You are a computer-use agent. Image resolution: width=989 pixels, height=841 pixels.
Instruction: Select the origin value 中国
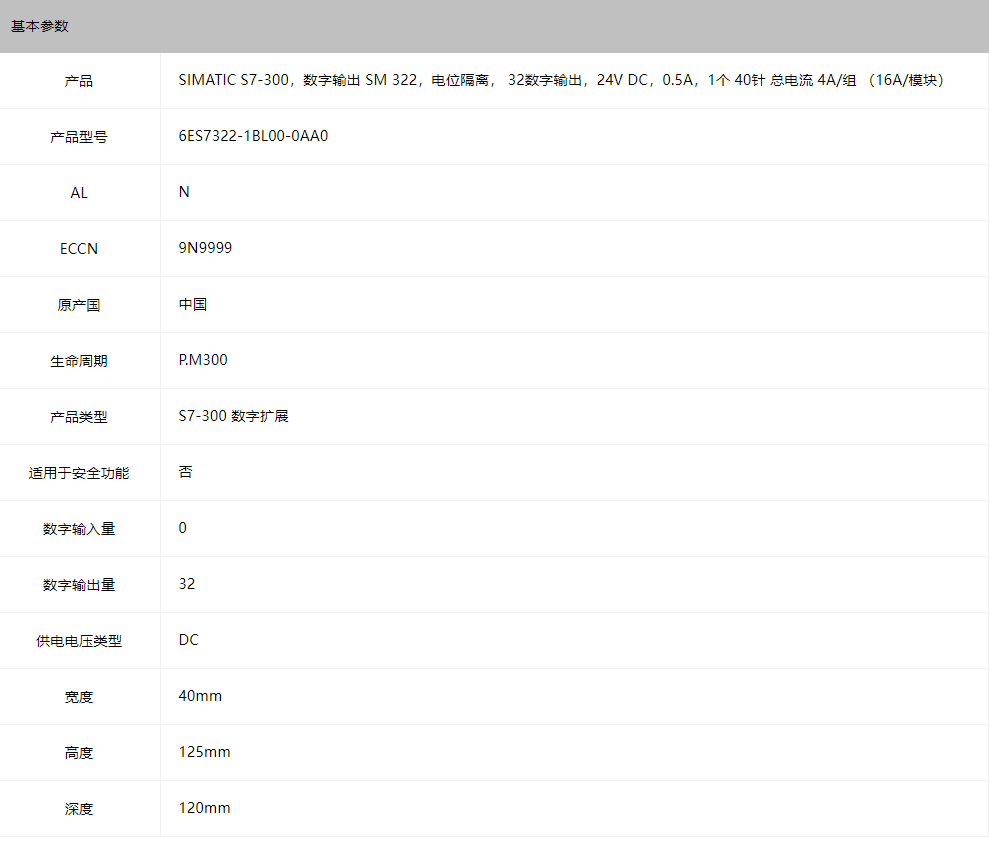(193, 304)
